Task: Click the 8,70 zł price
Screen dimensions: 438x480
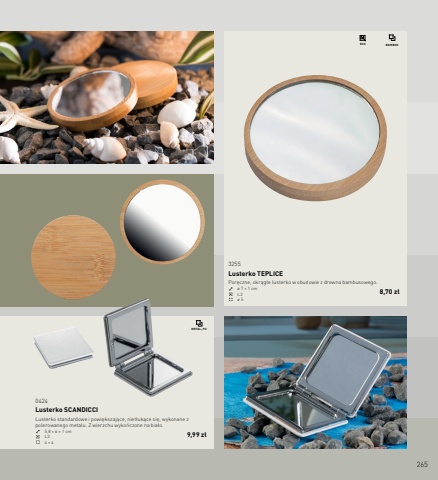Action: click(x=389, y=292)
